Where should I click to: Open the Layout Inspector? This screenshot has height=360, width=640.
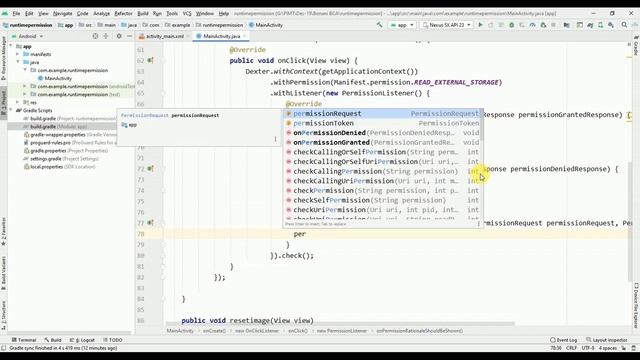click(x=607, y=340)
